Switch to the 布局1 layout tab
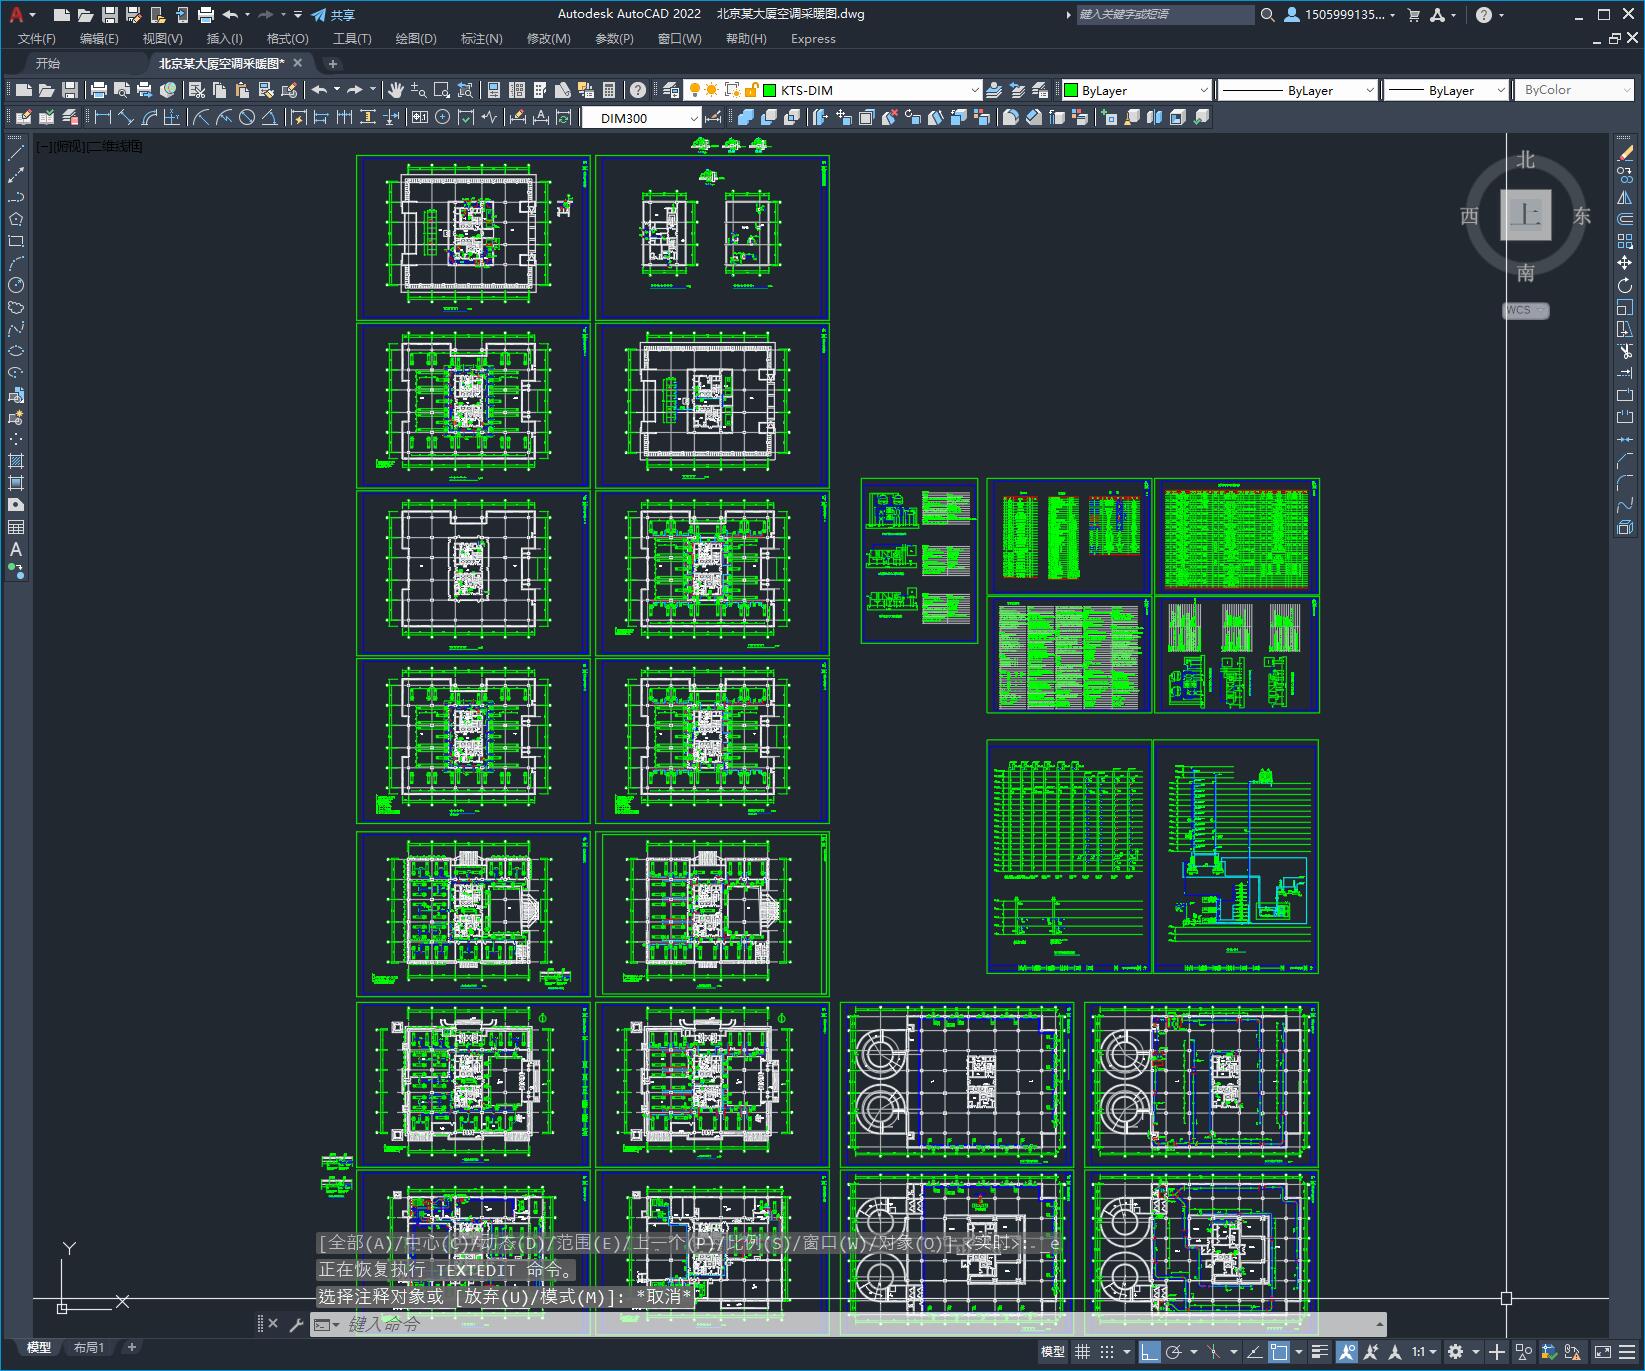The image size is (1645, 1371). 88,1347
